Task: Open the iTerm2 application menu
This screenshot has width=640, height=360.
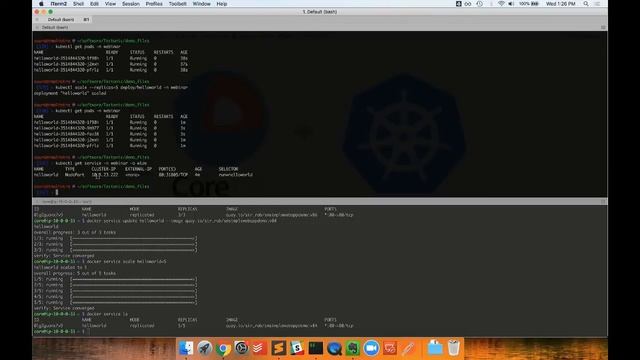Action: point(58,4)
